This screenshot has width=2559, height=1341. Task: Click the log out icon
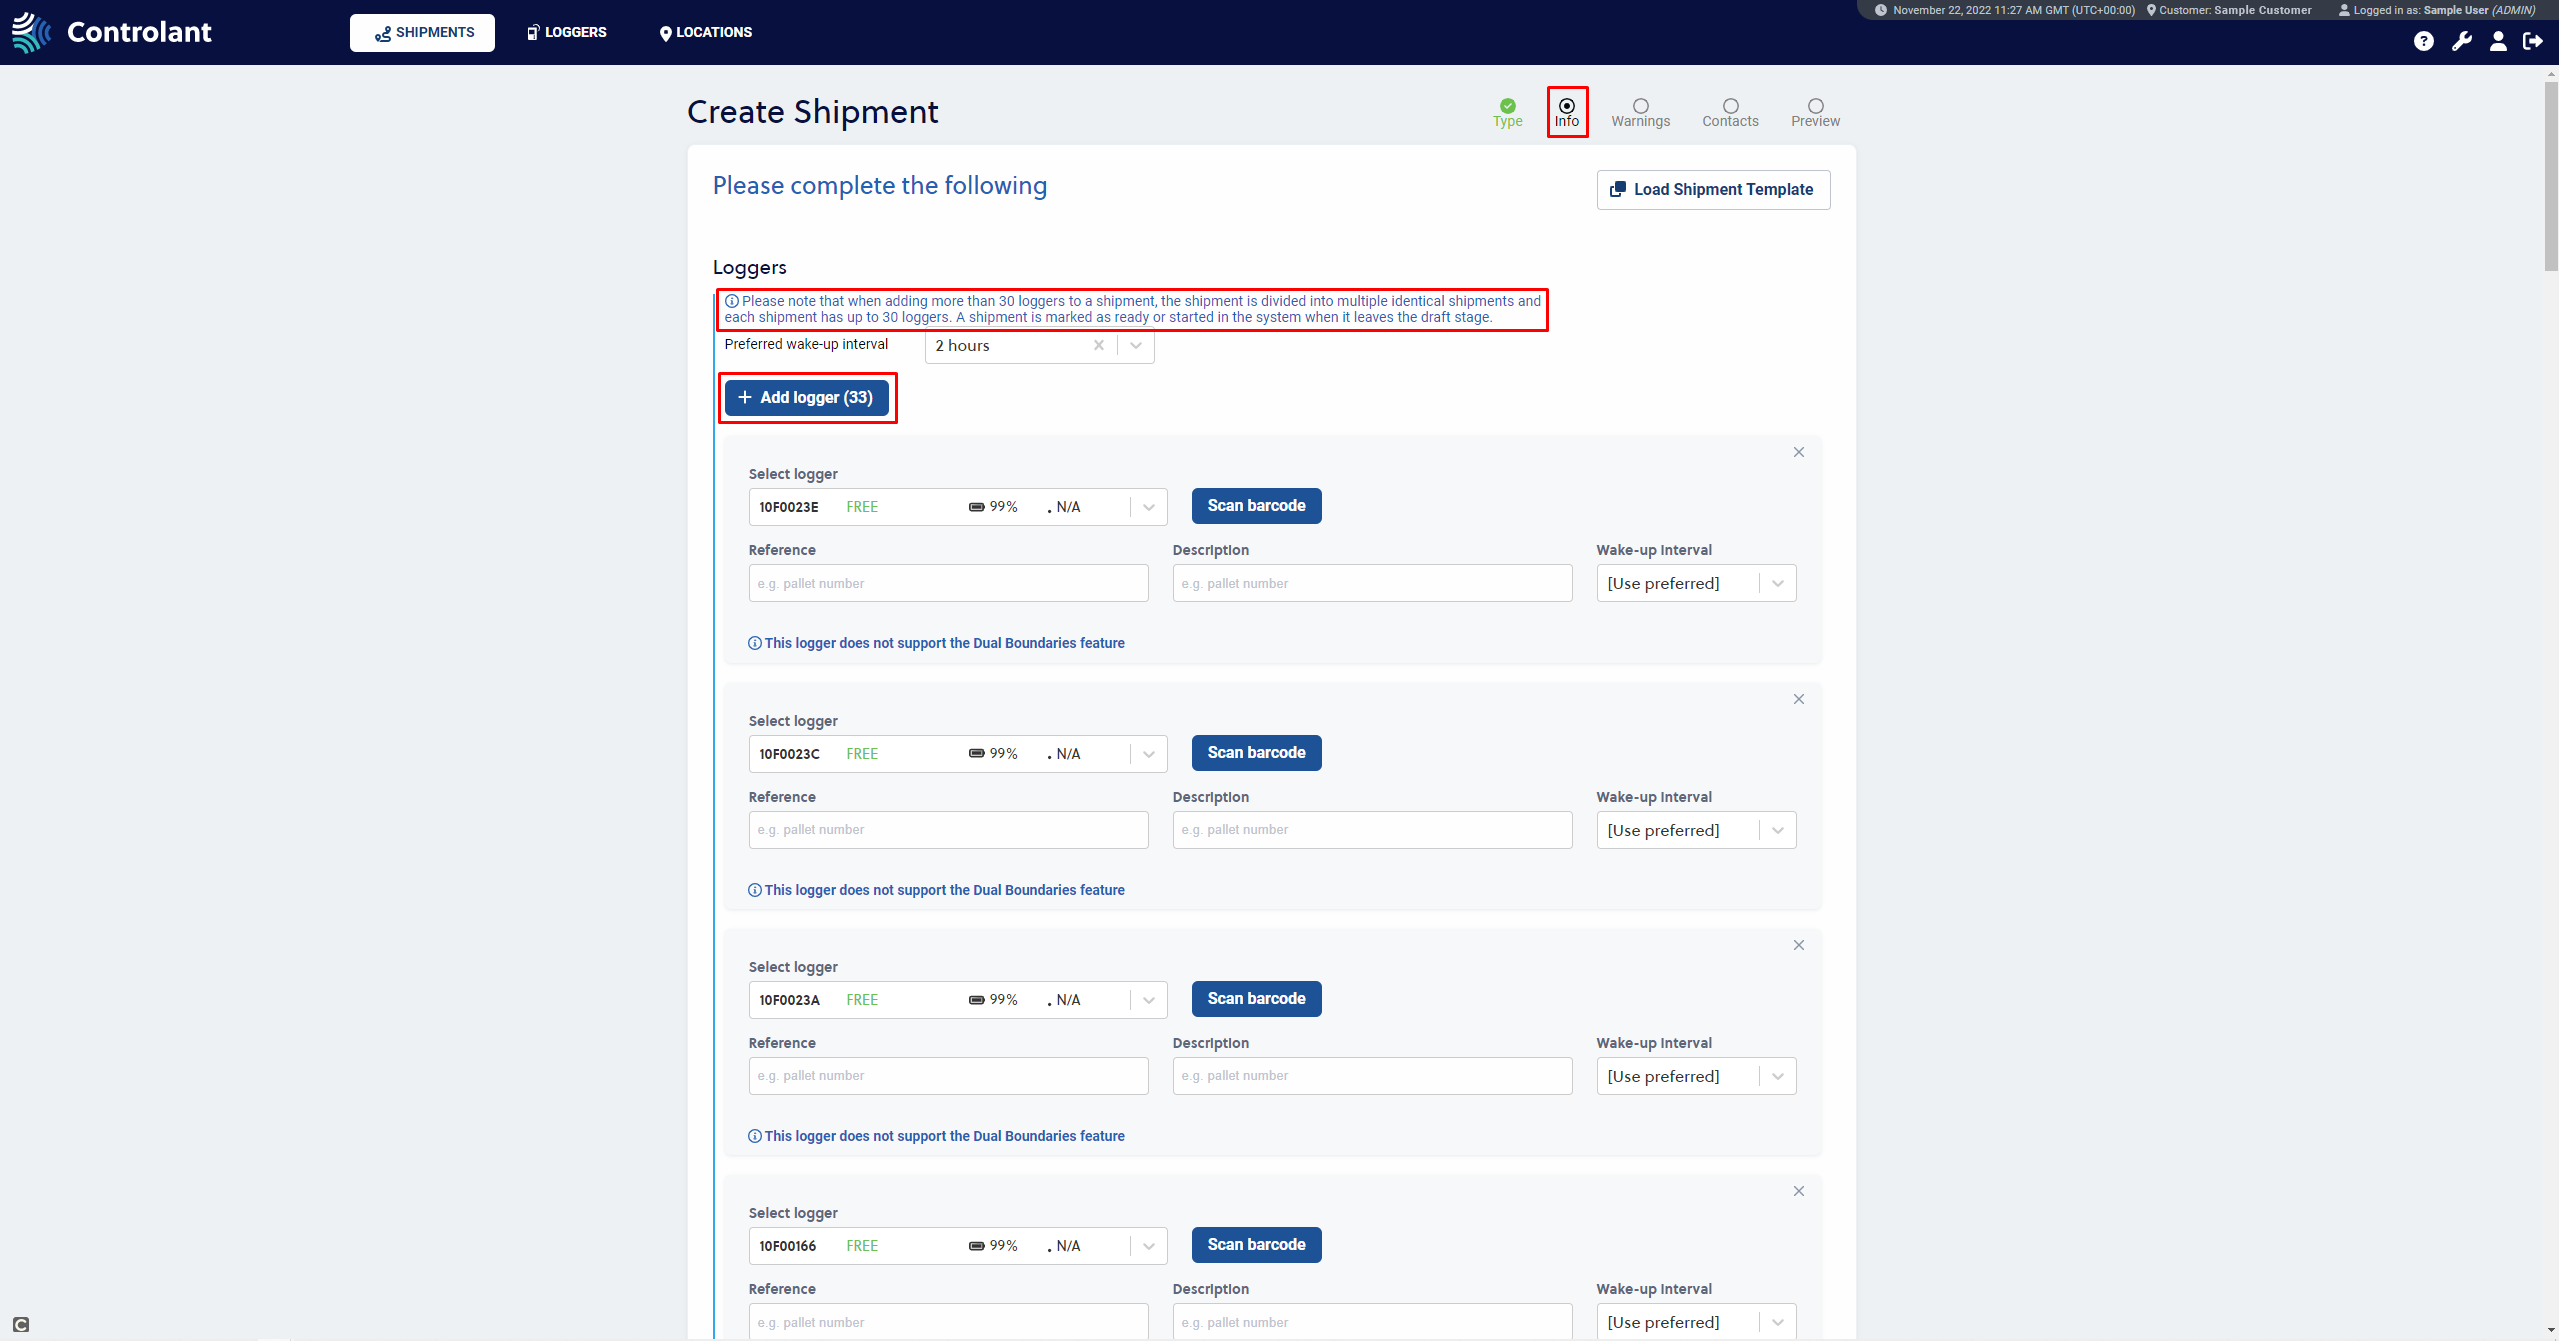(x=2533, y=41)
